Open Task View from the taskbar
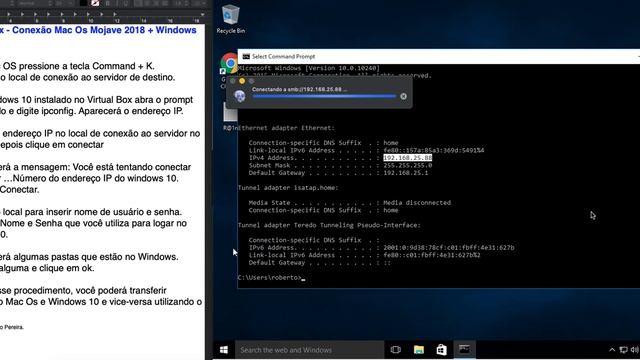Image resolution: width=640 pixels, height=360 pixels. [x=396, y=350]
